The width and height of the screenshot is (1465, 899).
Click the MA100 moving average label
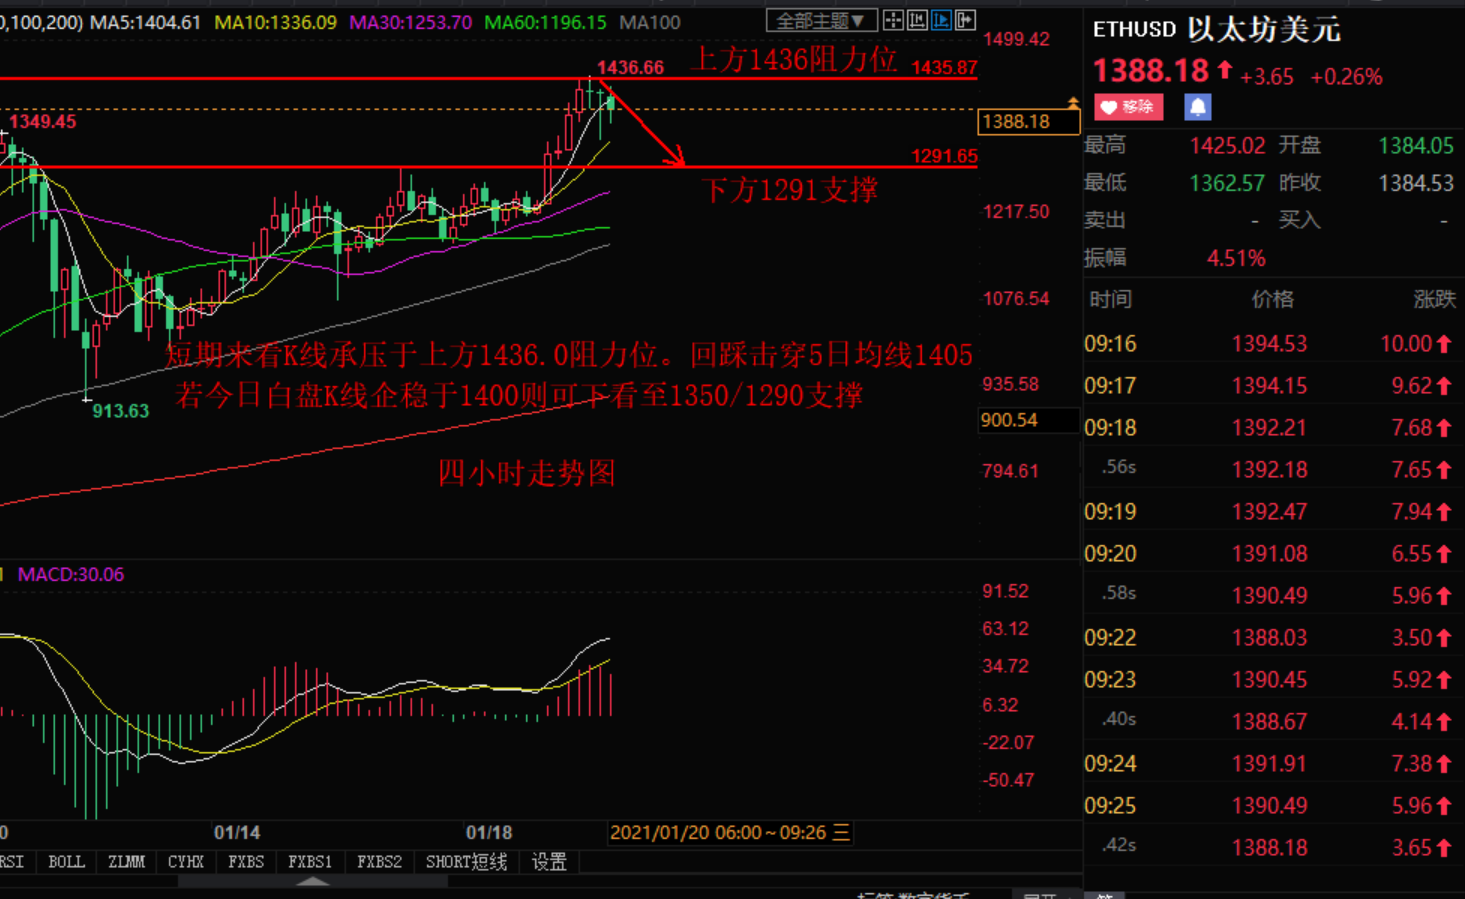[x=649, y=22]
